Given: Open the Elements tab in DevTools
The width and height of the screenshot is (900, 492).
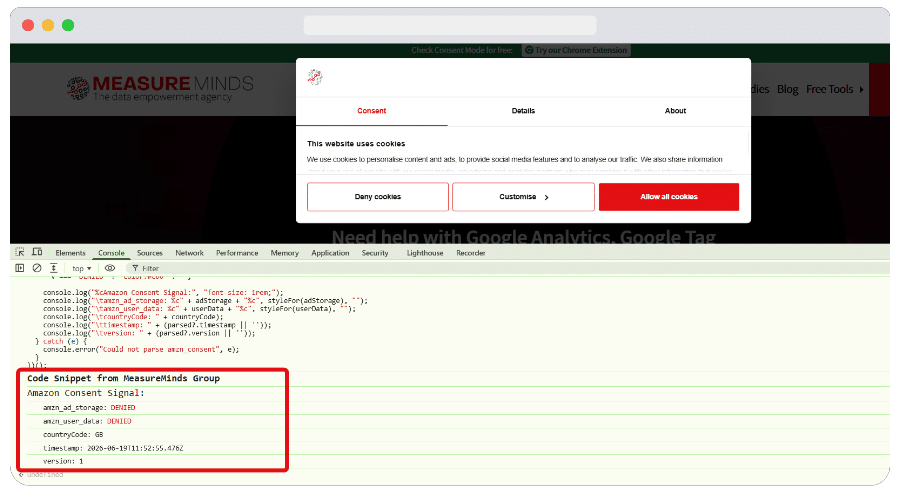Looking at the screenshot, I should coord(70,253).
